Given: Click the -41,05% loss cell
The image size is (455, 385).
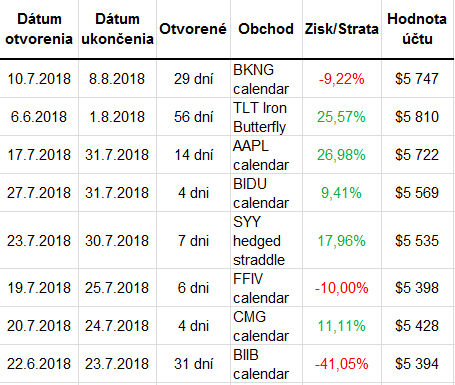Looking at the screenshot, I should [x=342, y=364].
